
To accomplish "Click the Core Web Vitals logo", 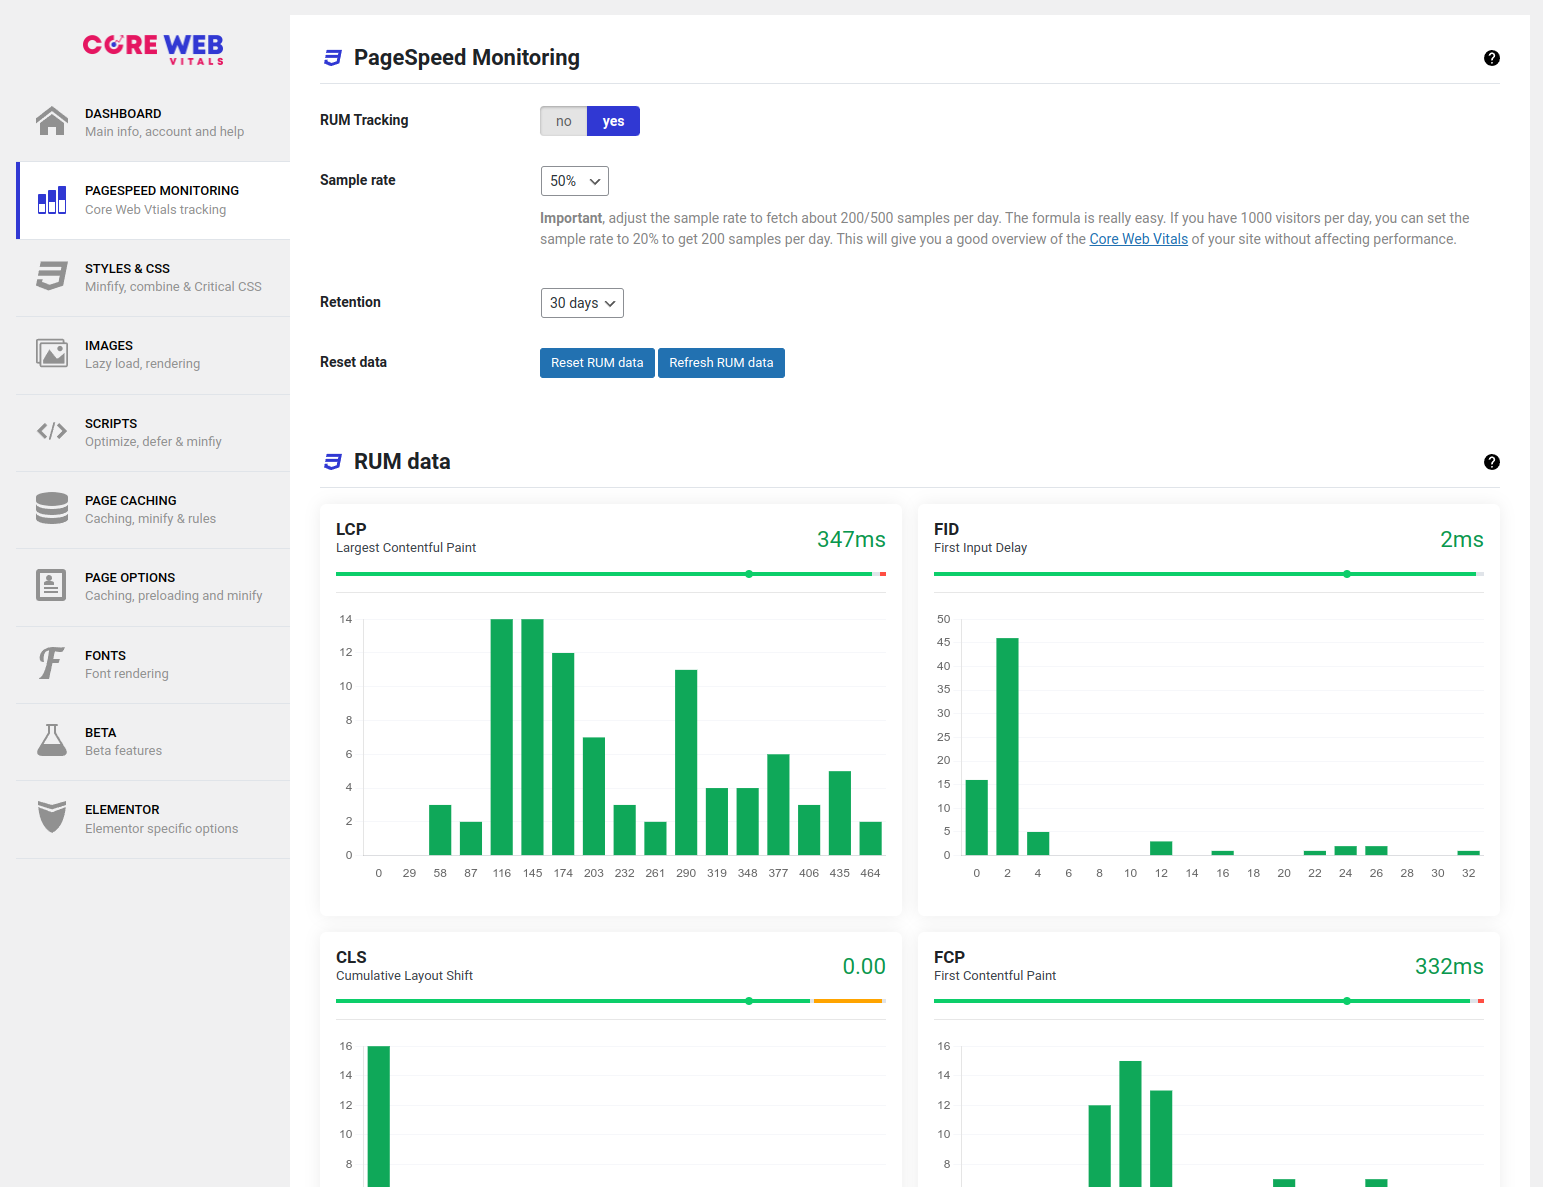I will point(153,48).
